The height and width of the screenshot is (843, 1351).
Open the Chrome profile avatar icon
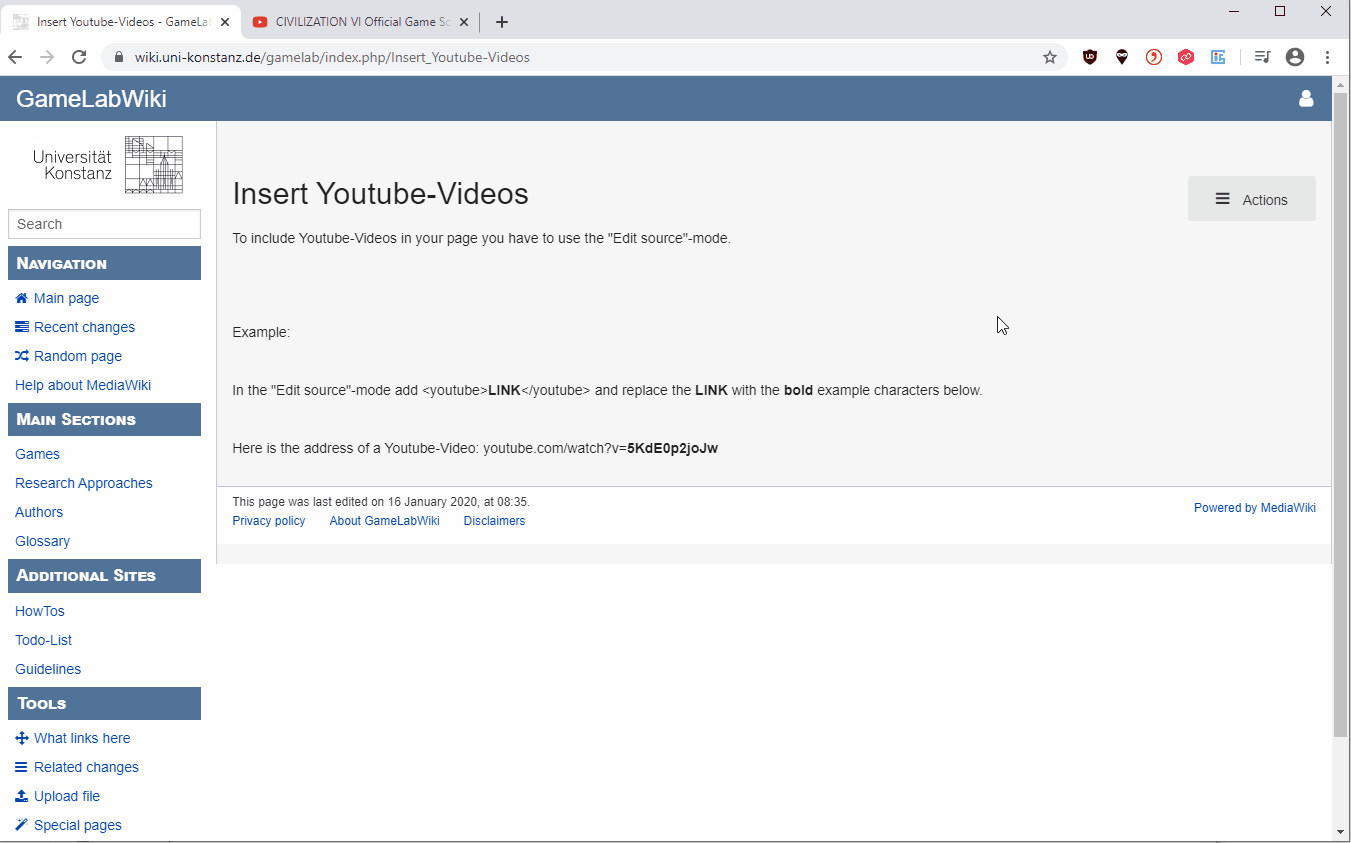(1295, 57)
